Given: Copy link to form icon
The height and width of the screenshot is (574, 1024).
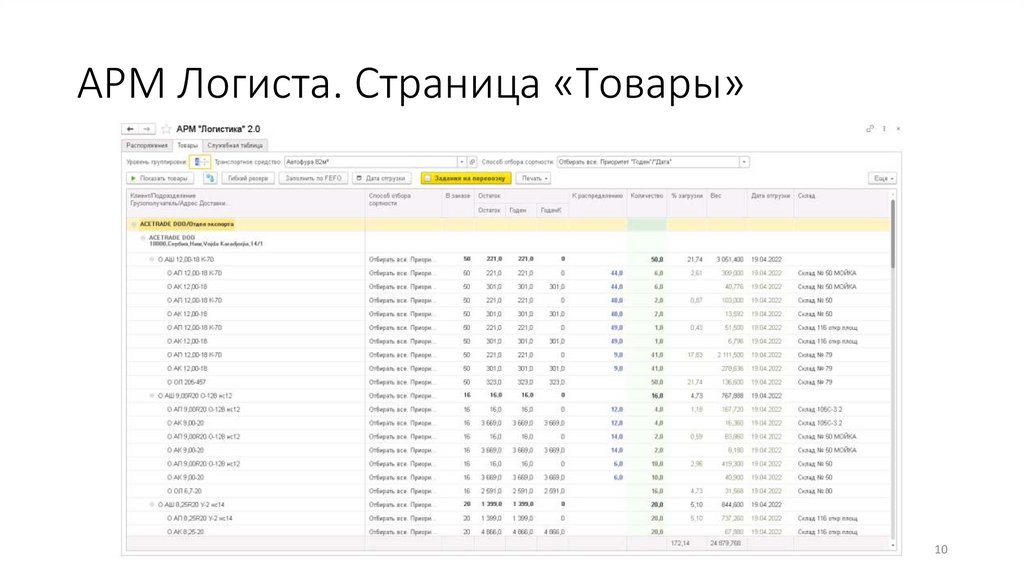Looking at the screenshot, I should [x=870, y=129].
